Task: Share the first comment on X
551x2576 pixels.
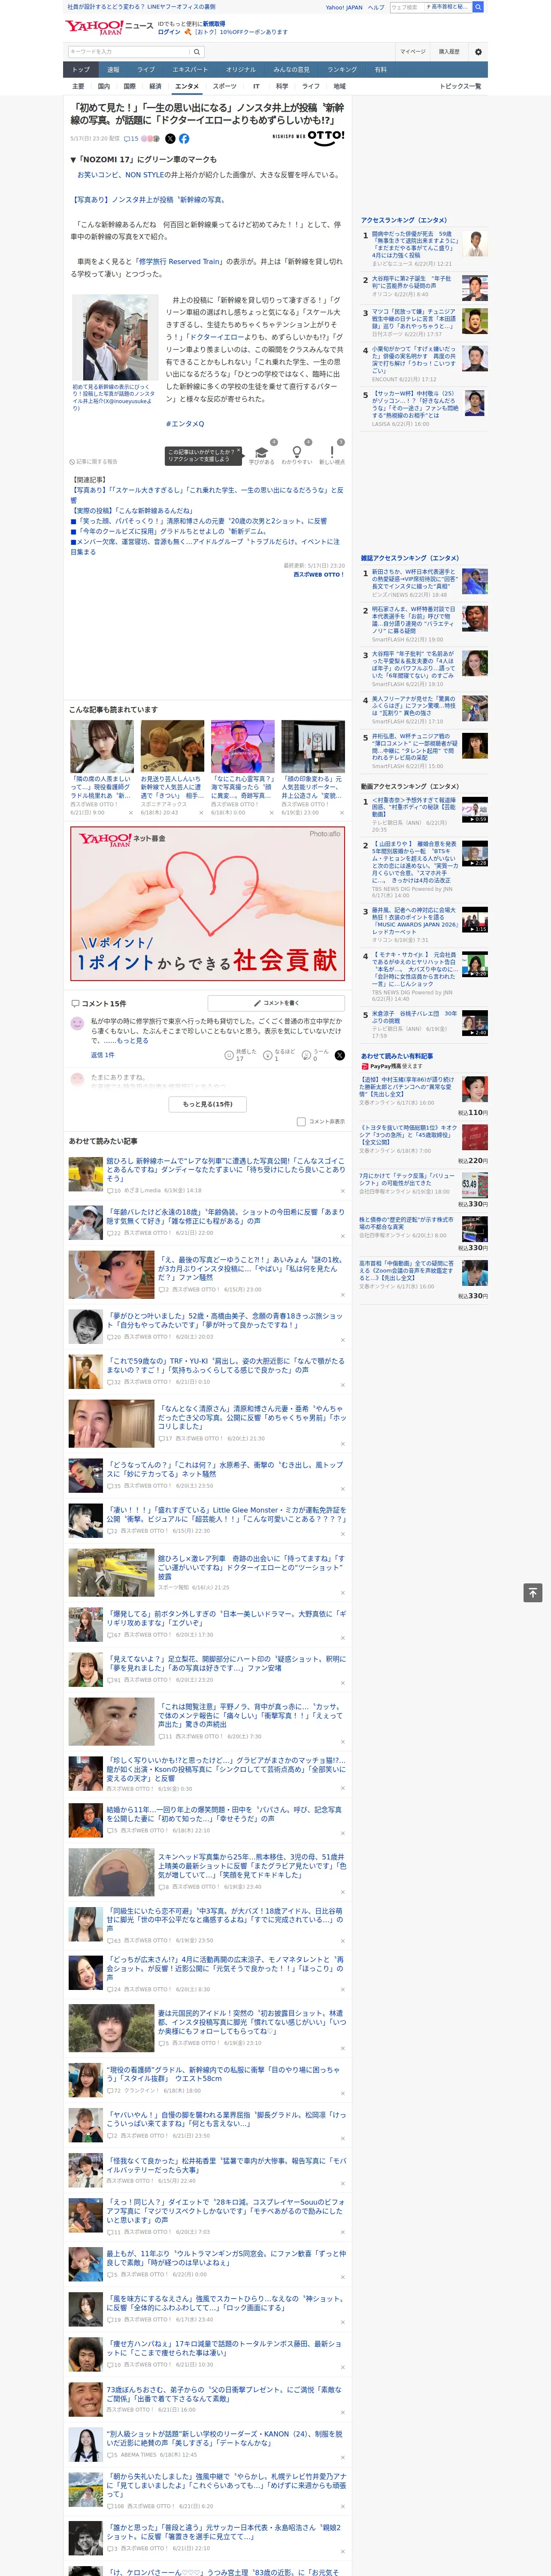Action: (340, 1055)
